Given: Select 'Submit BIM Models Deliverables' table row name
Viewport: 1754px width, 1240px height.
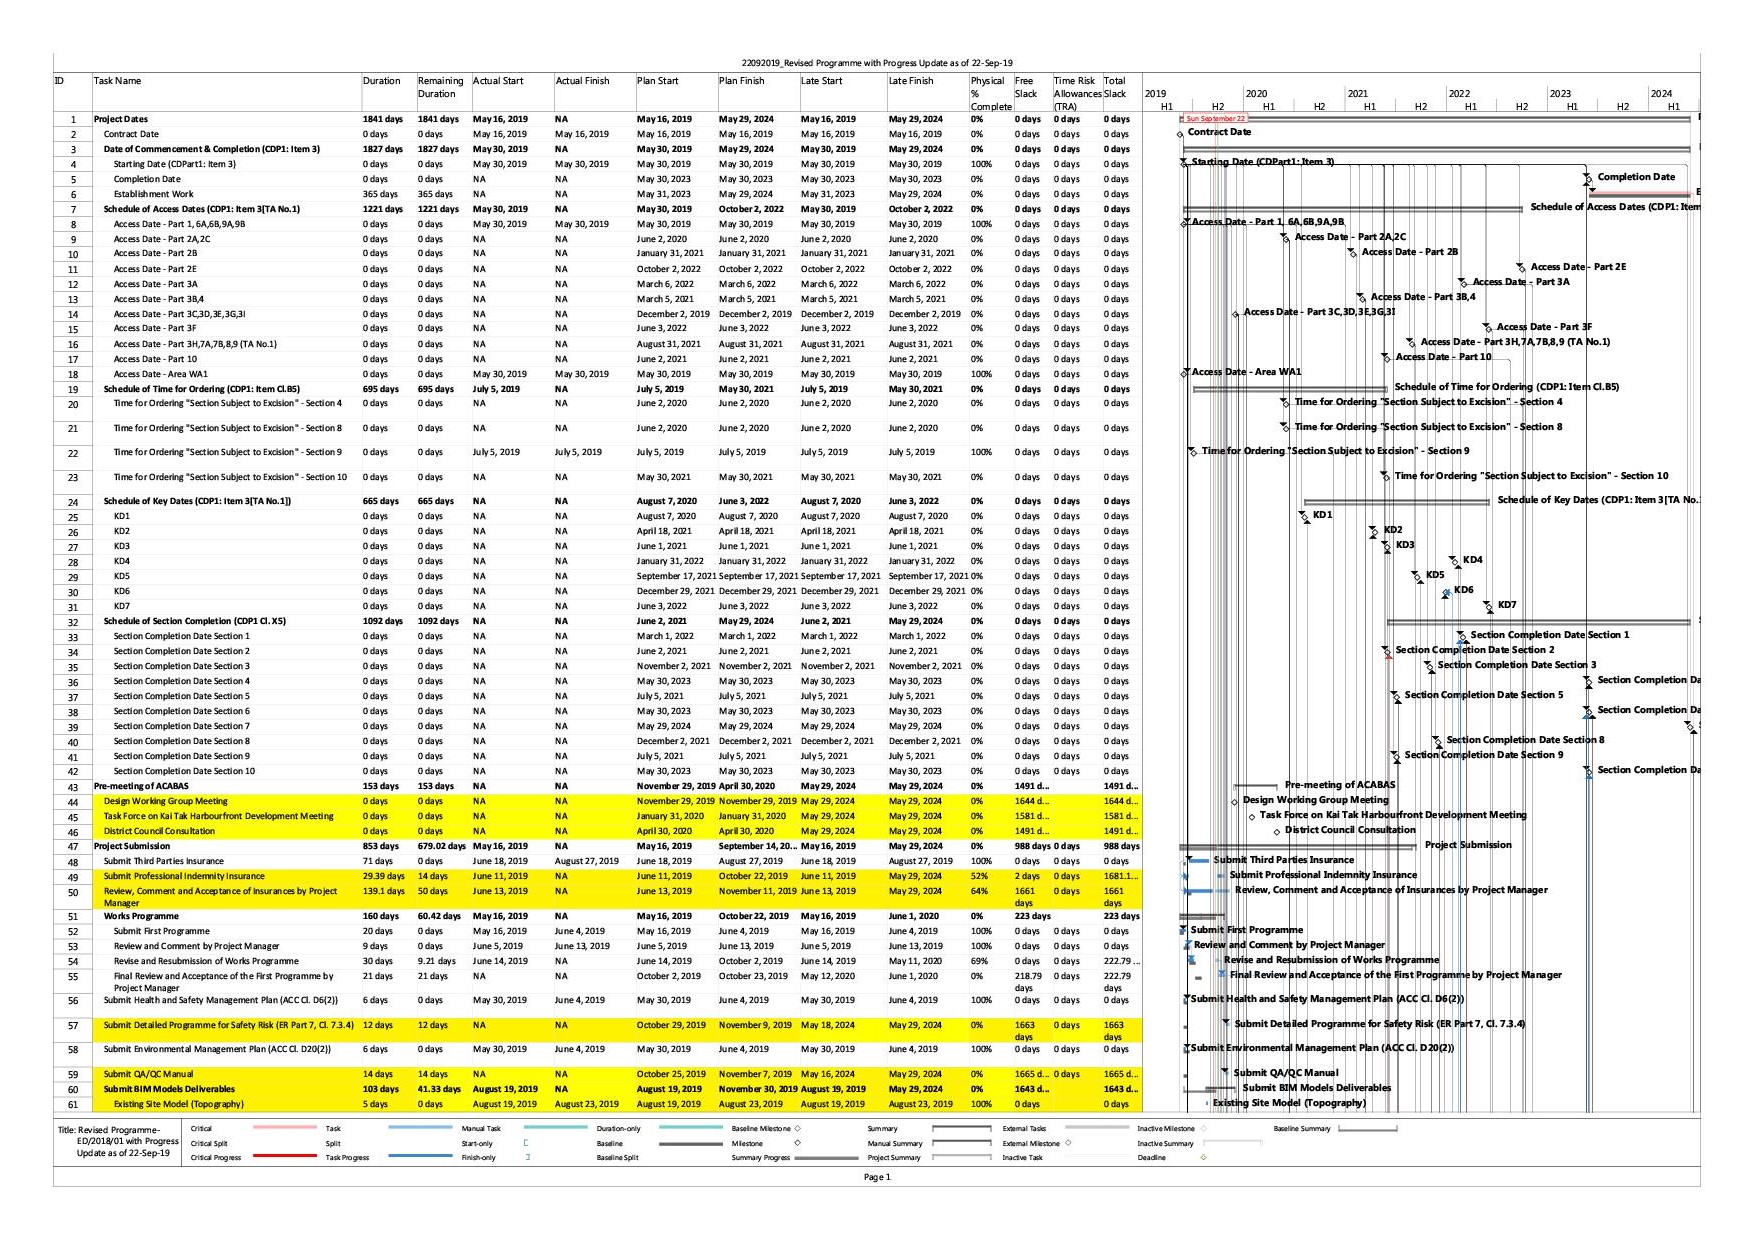Looking at the screenshot, I should [169, 1089].
